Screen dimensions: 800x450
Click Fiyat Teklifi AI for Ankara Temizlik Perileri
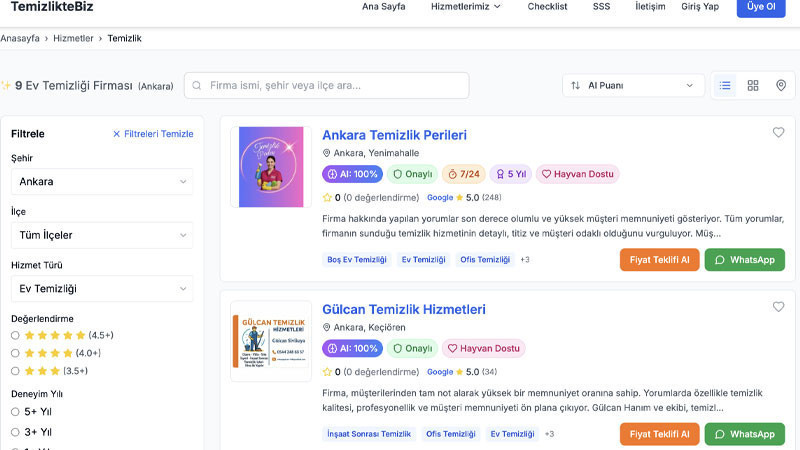[659, 260]
